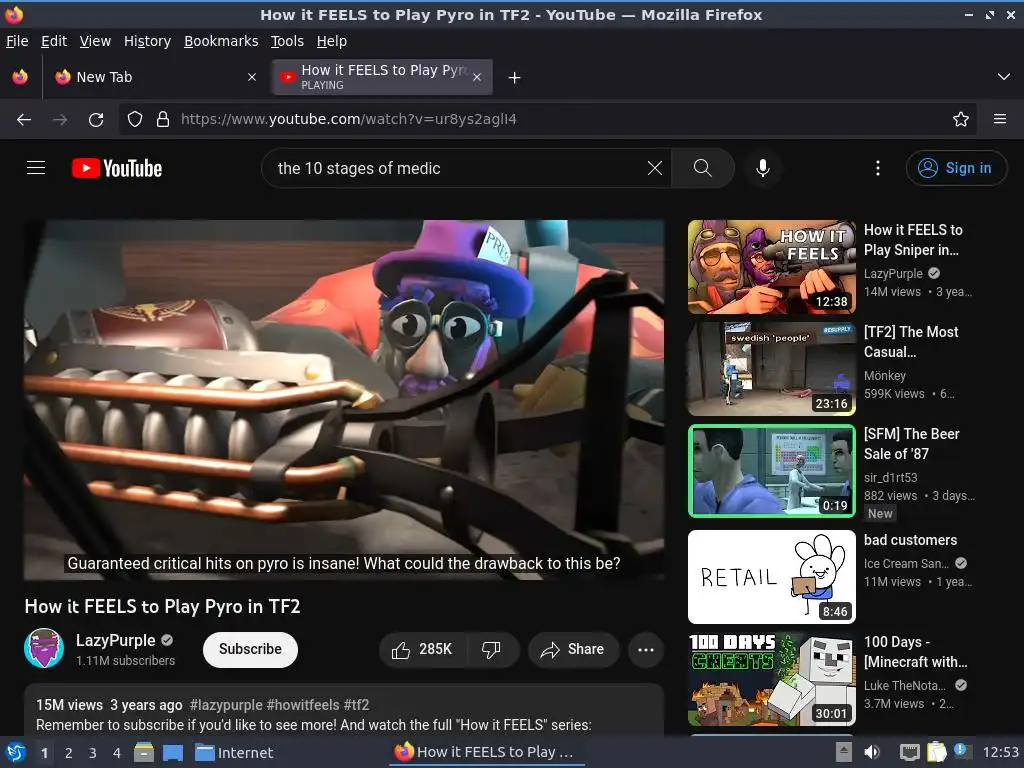1024x768 pixels.
Task: Open the notification tray icon
Action: tap(961, 750)
